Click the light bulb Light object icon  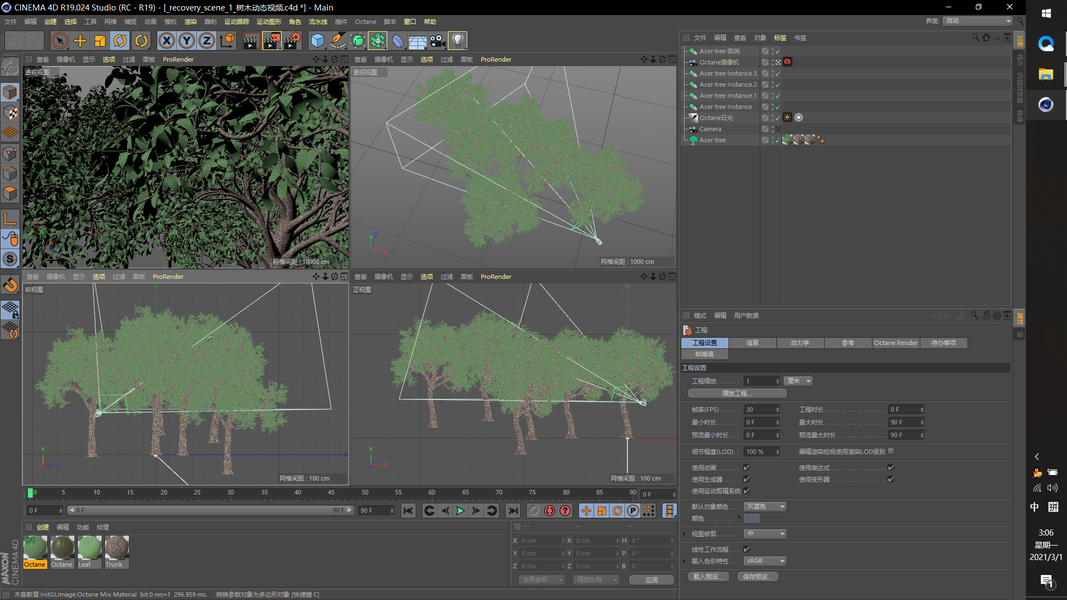(x=457, y=41)
